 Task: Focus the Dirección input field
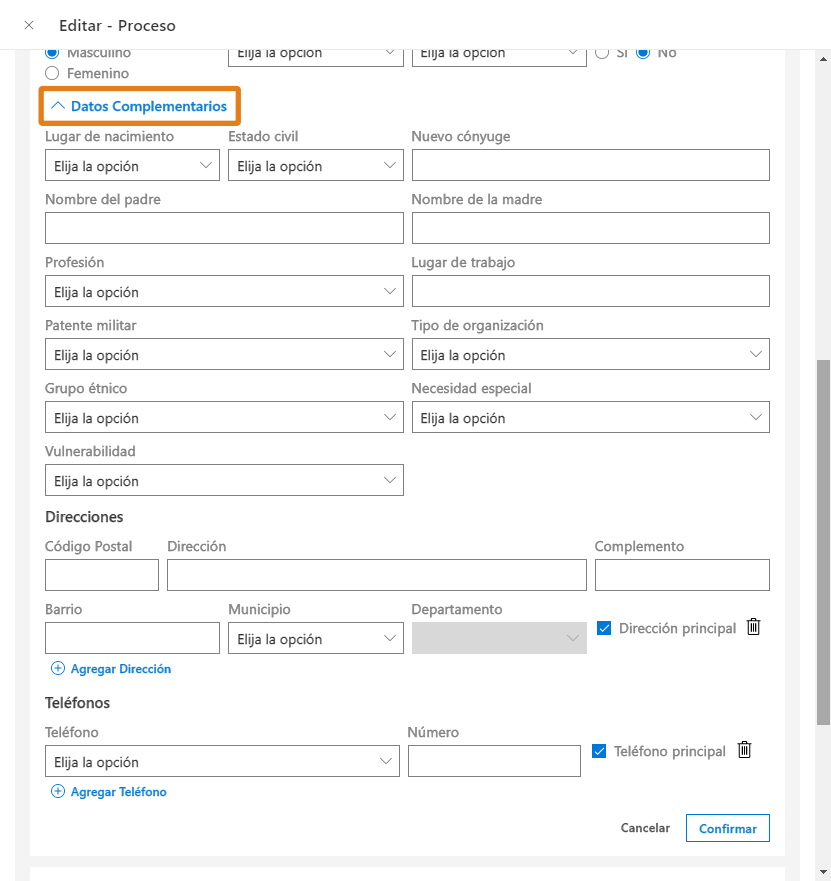click(376, 575)
